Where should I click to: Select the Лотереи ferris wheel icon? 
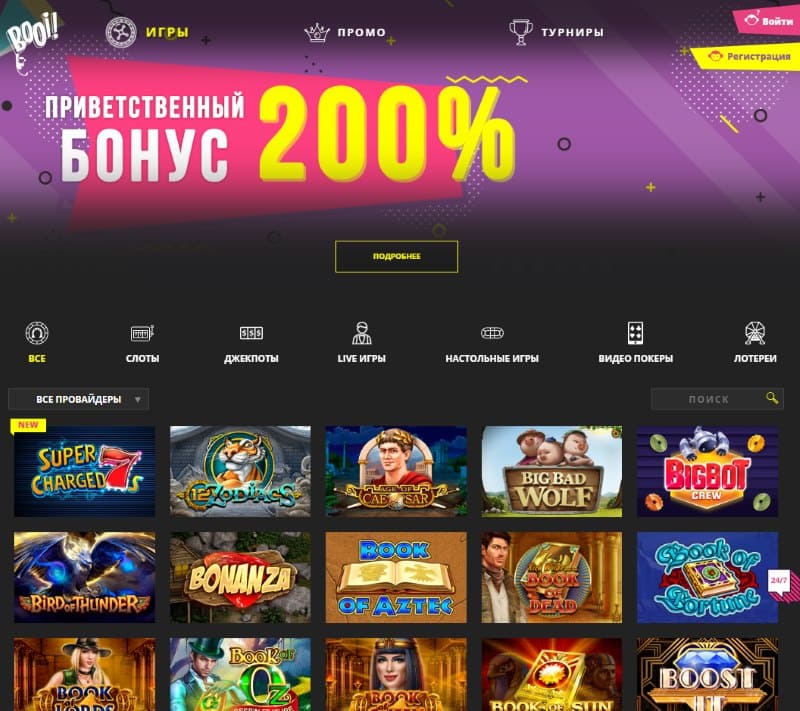click(x=755, y=333)
